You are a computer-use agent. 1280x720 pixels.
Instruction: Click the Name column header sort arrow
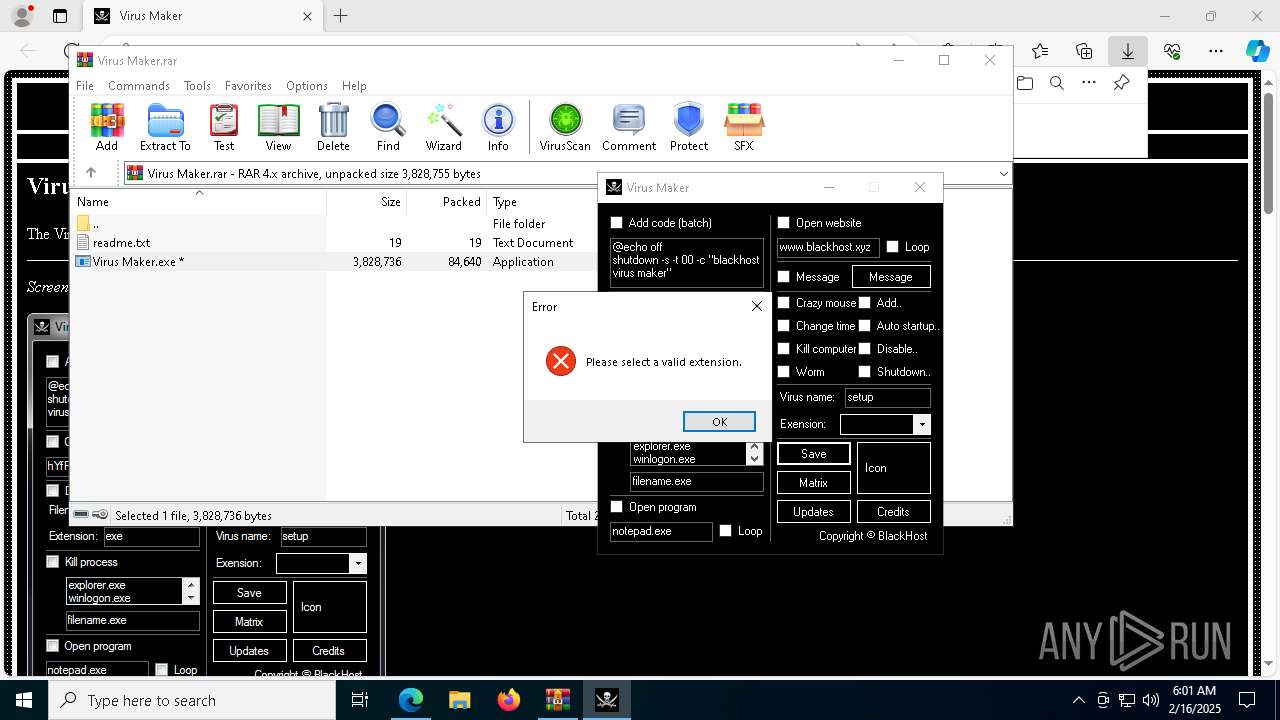(x=199, y=192)
